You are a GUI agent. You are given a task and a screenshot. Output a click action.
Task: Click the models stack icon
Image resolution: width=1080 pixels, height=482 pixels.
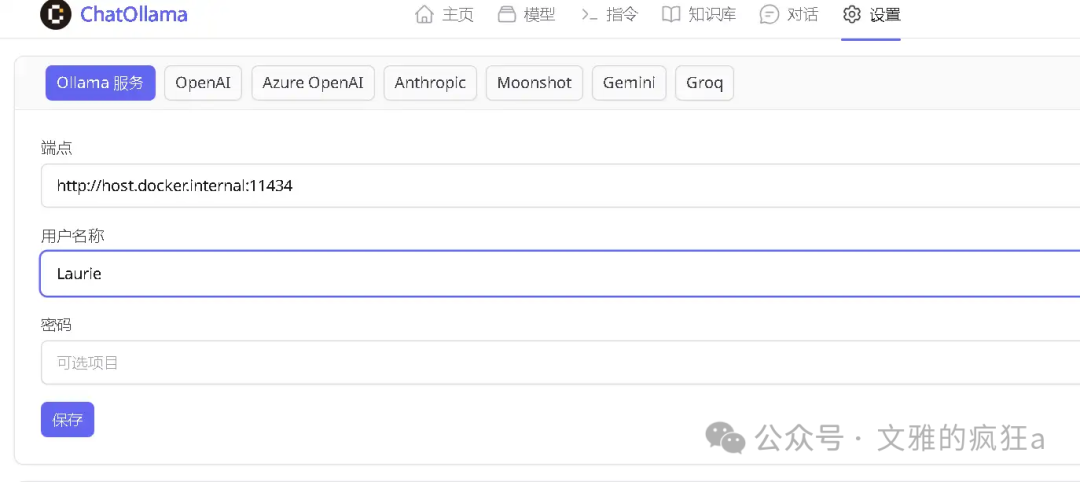point(507,15)
